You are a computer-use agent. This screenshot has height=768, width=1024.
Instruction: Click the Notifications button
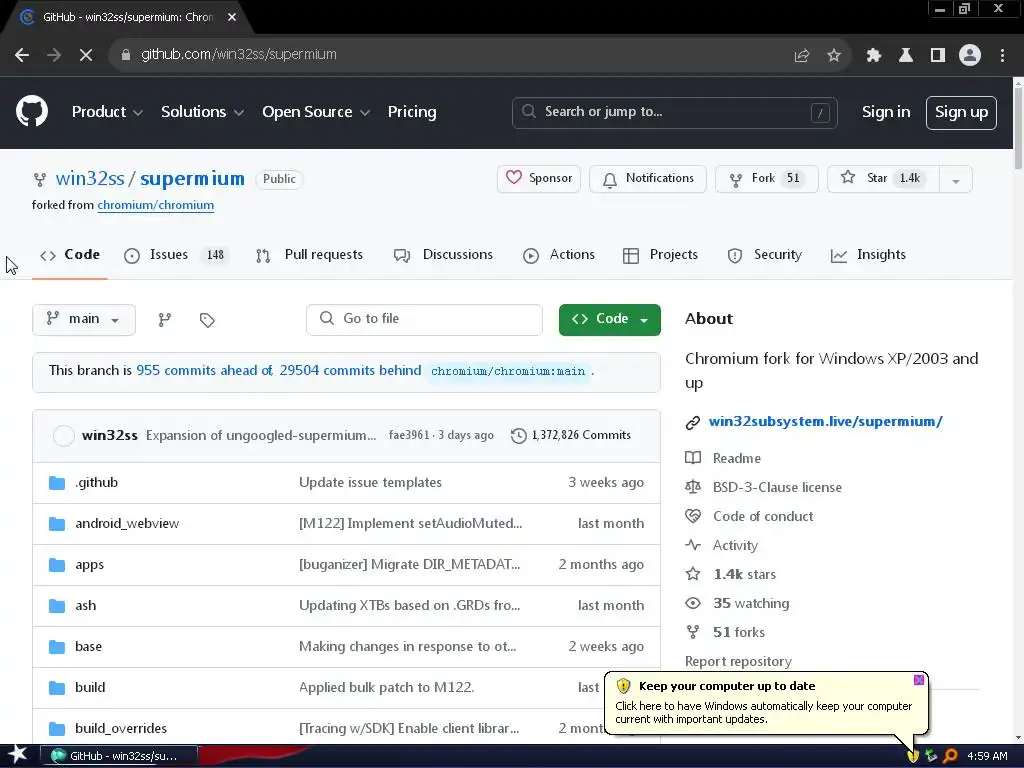(648, 179)
